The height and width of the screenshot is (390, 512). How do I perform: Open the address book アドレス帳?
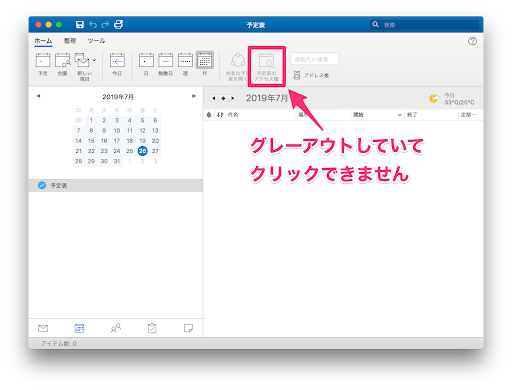311,75
